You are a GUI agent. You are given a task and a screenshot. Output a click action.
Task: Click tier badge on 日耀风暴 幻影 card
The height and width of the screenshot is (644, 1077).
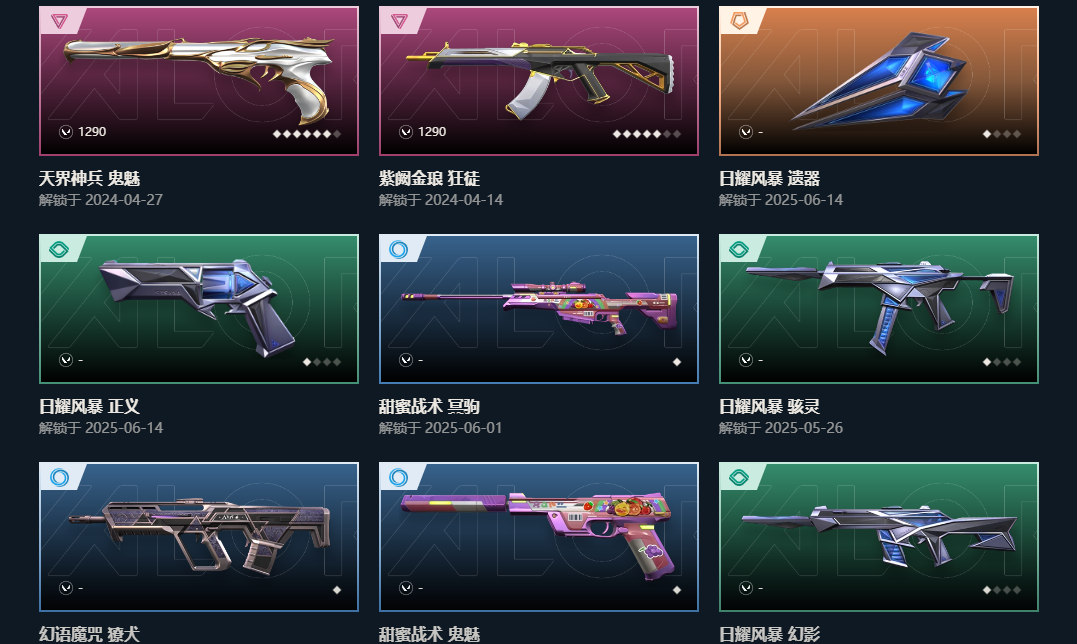coord(739,477)
